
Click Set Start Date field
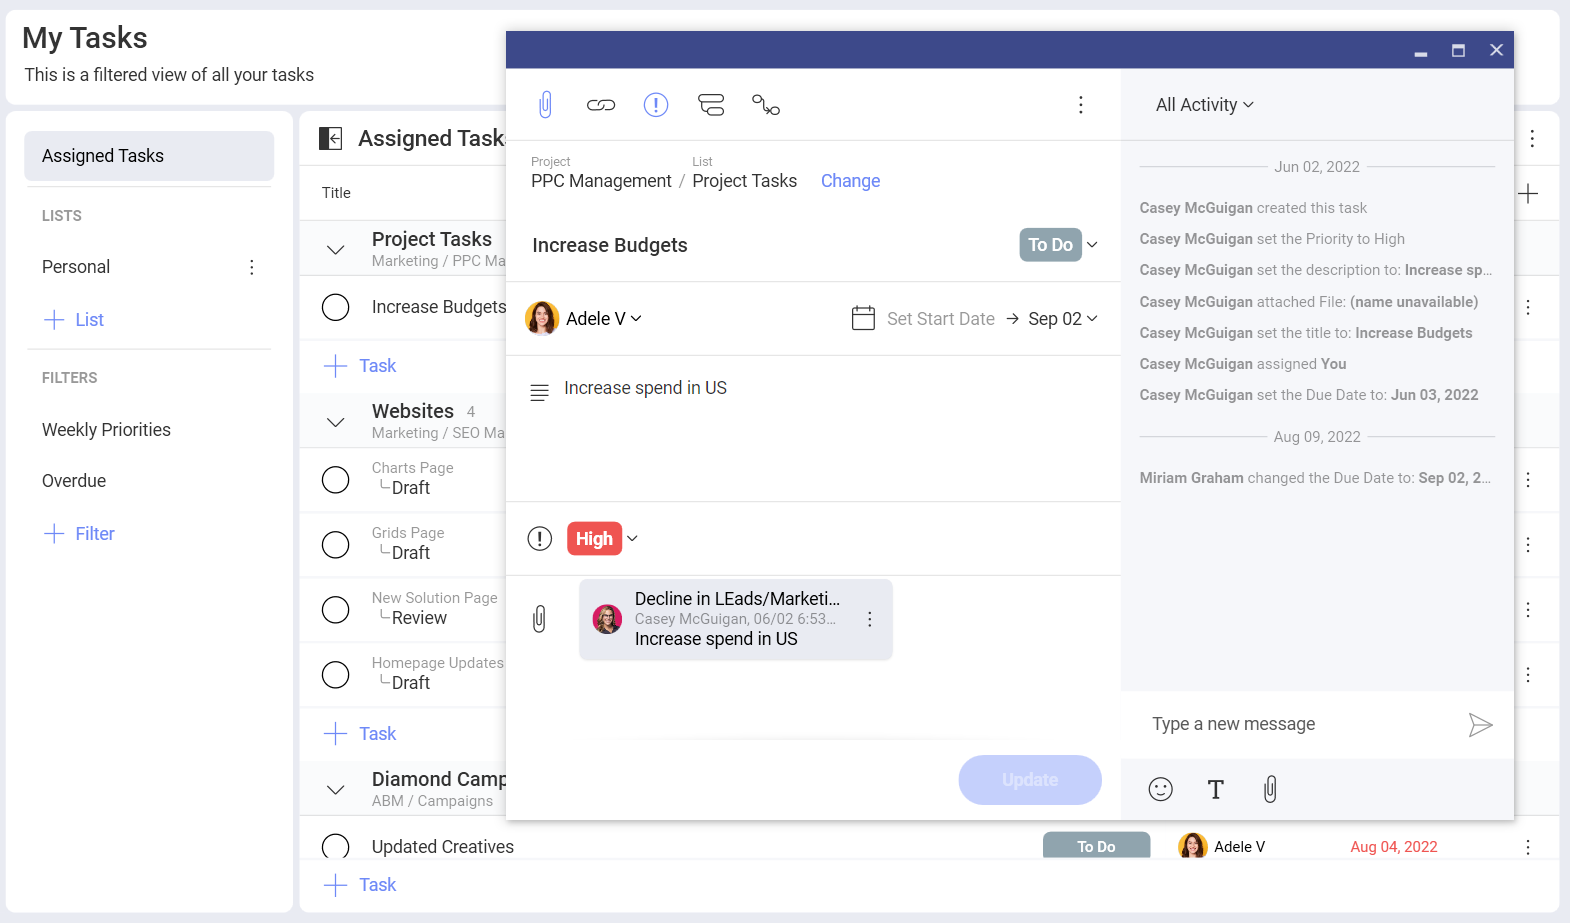coord(941,319)
